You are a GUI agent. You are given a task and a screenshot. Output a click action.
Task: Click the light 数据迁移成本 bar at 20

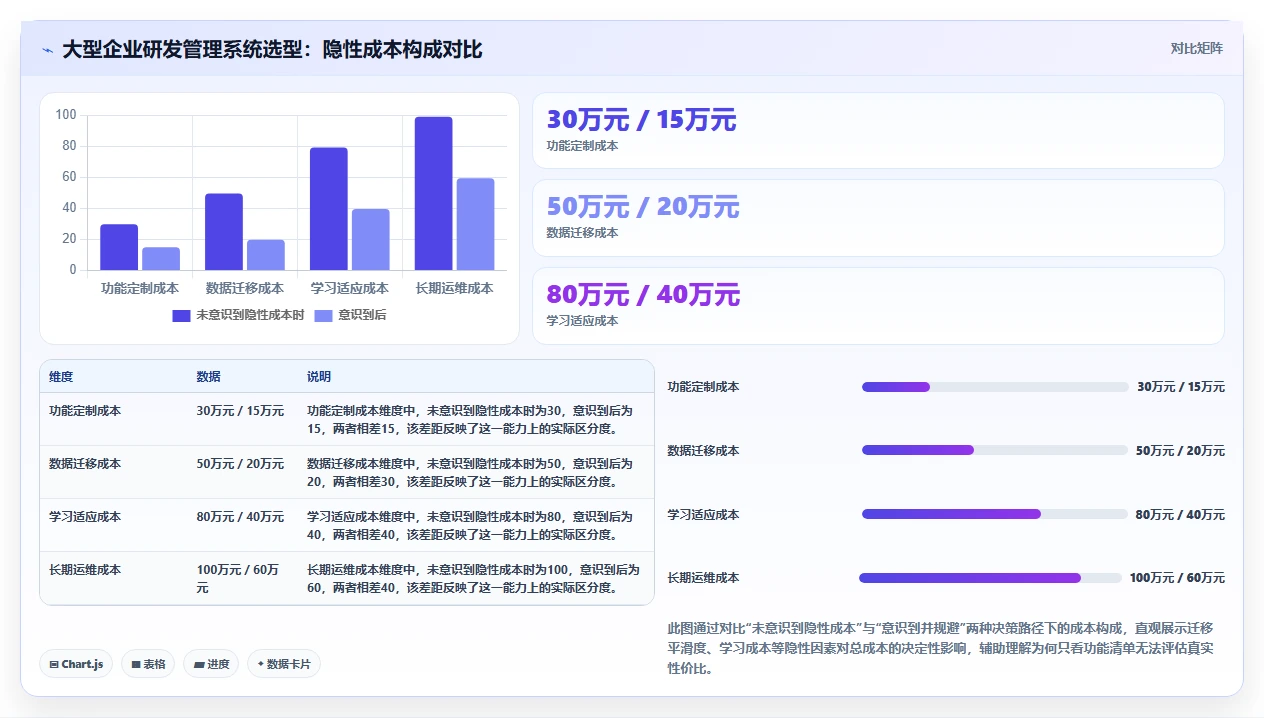click(266, 255)
